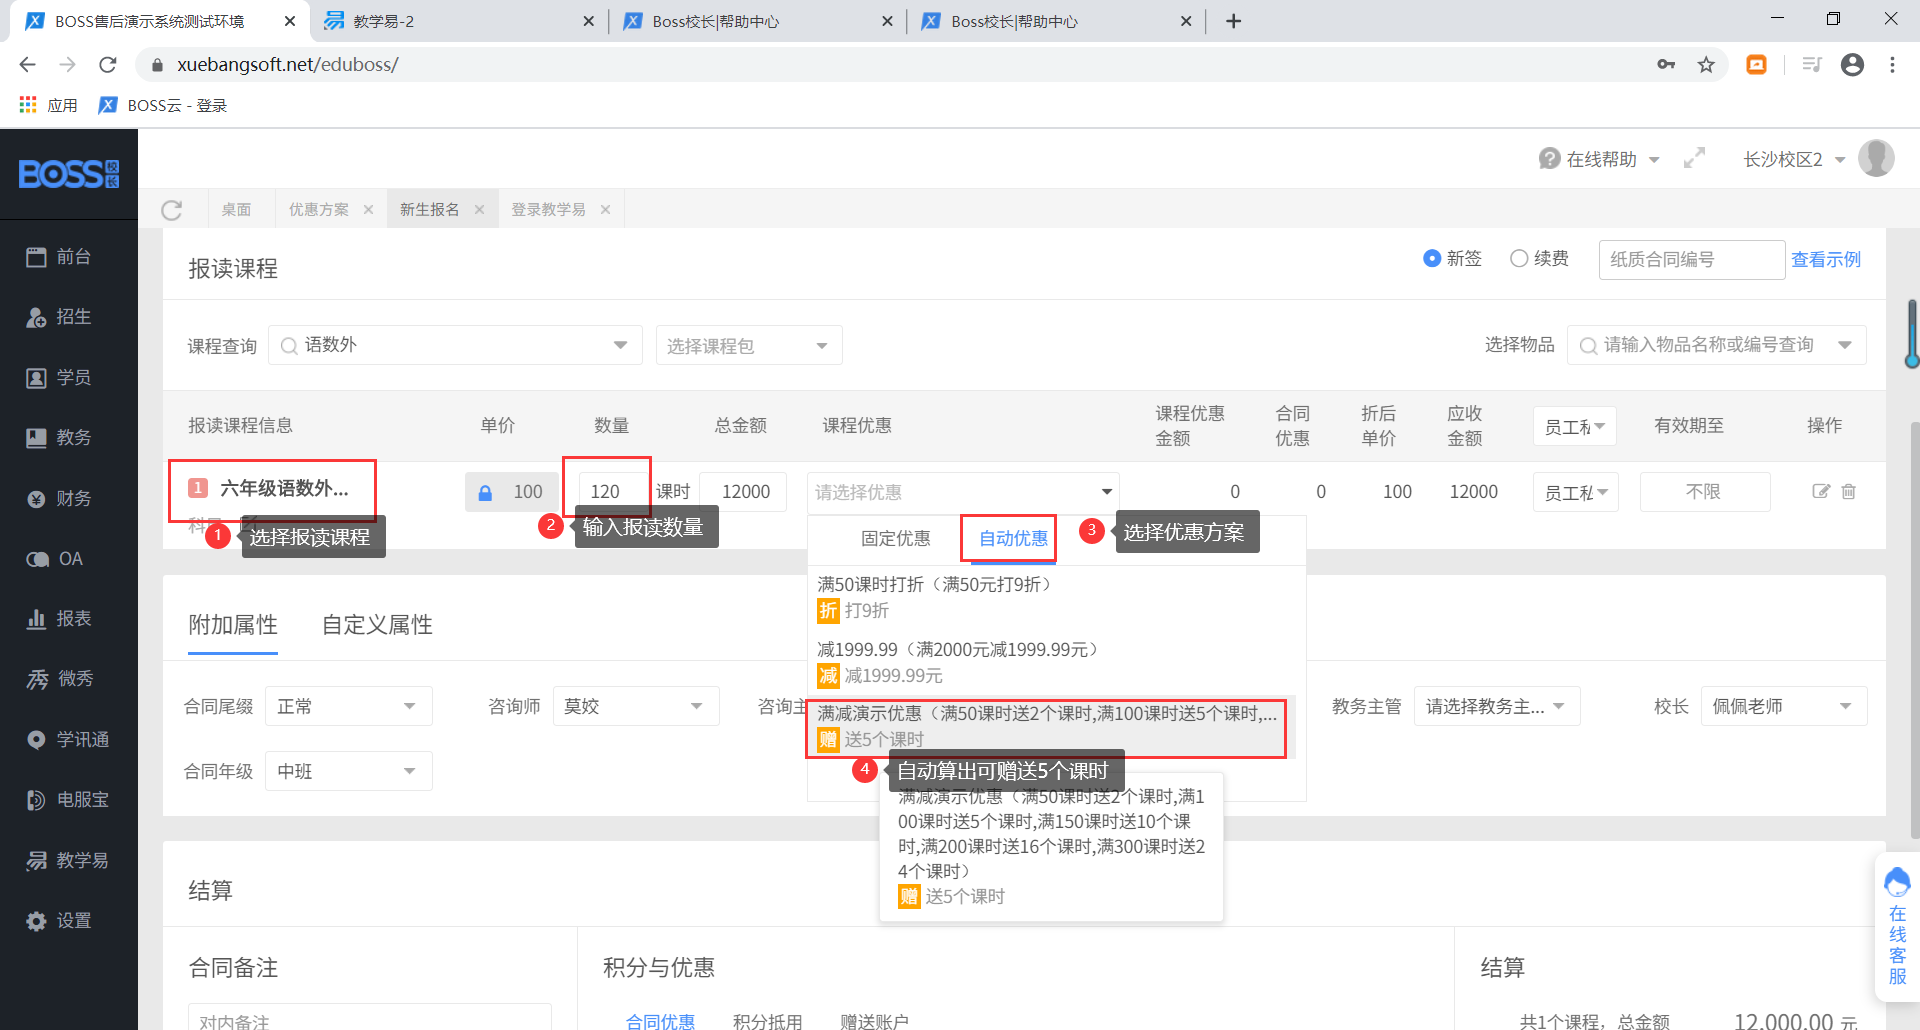Click the 查看示例 link

(1825, 260)
